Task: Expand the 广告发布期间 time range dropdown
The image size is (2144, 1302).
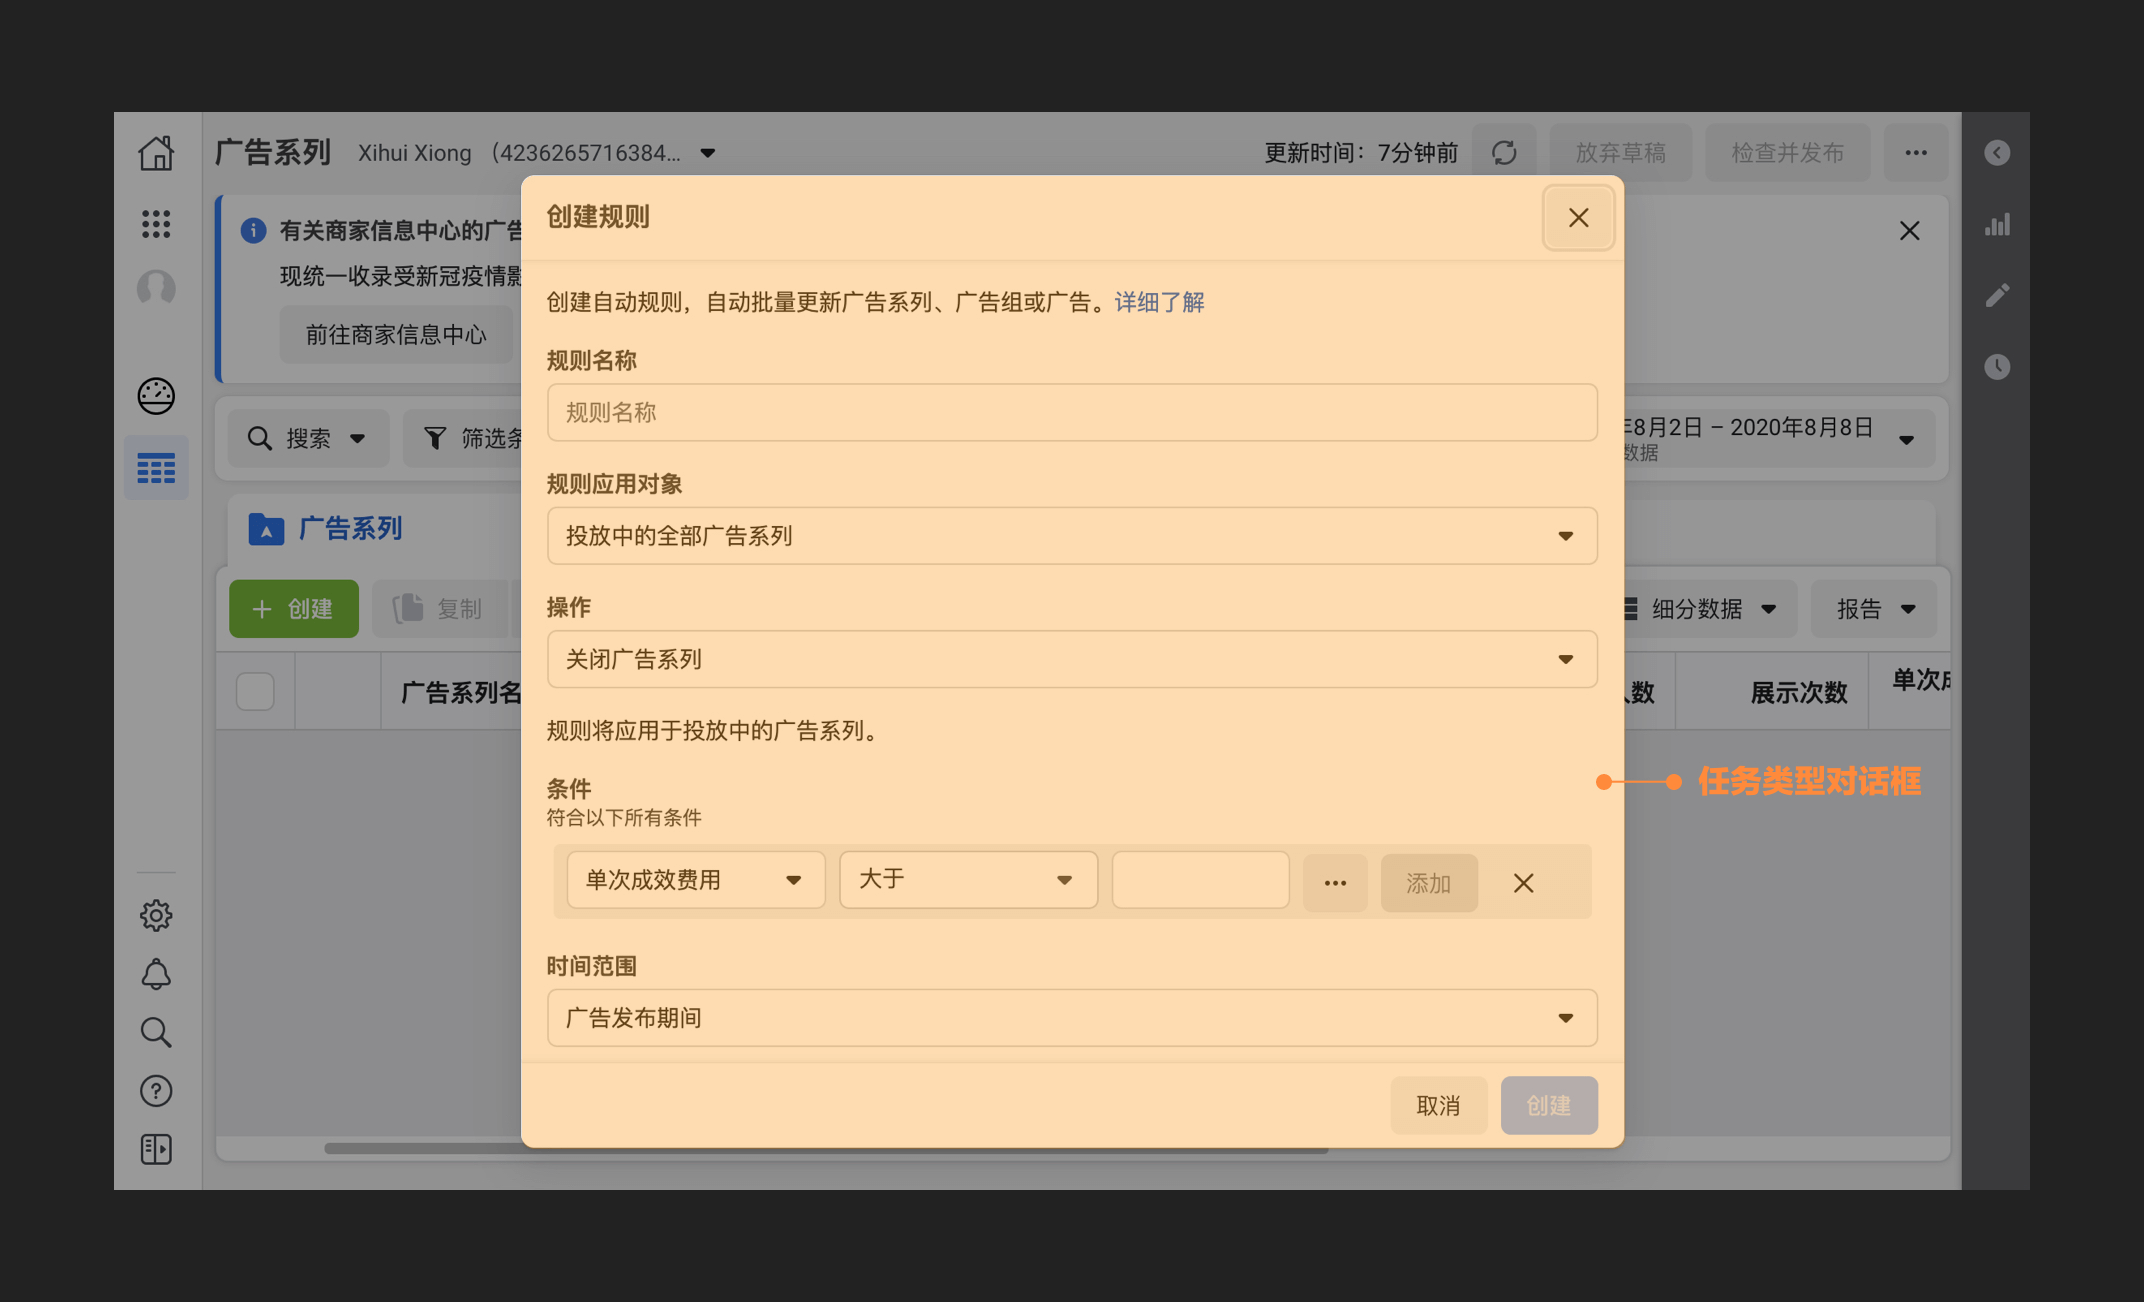Action: 1072,1018
